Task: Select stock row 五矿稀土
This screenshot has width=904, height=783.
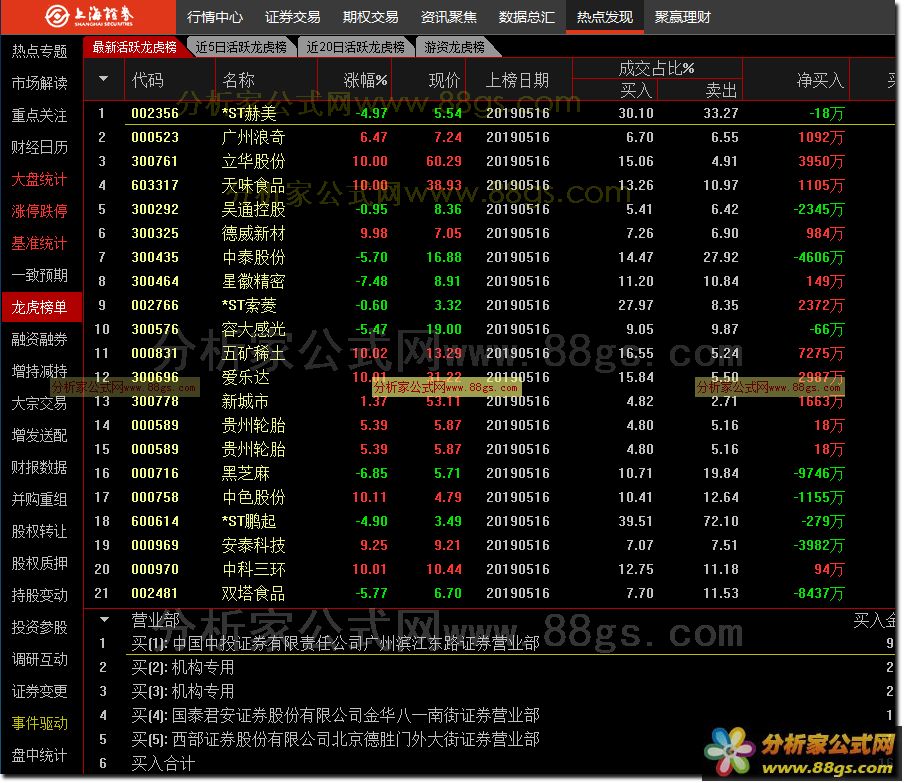Action: coord(490,353)
